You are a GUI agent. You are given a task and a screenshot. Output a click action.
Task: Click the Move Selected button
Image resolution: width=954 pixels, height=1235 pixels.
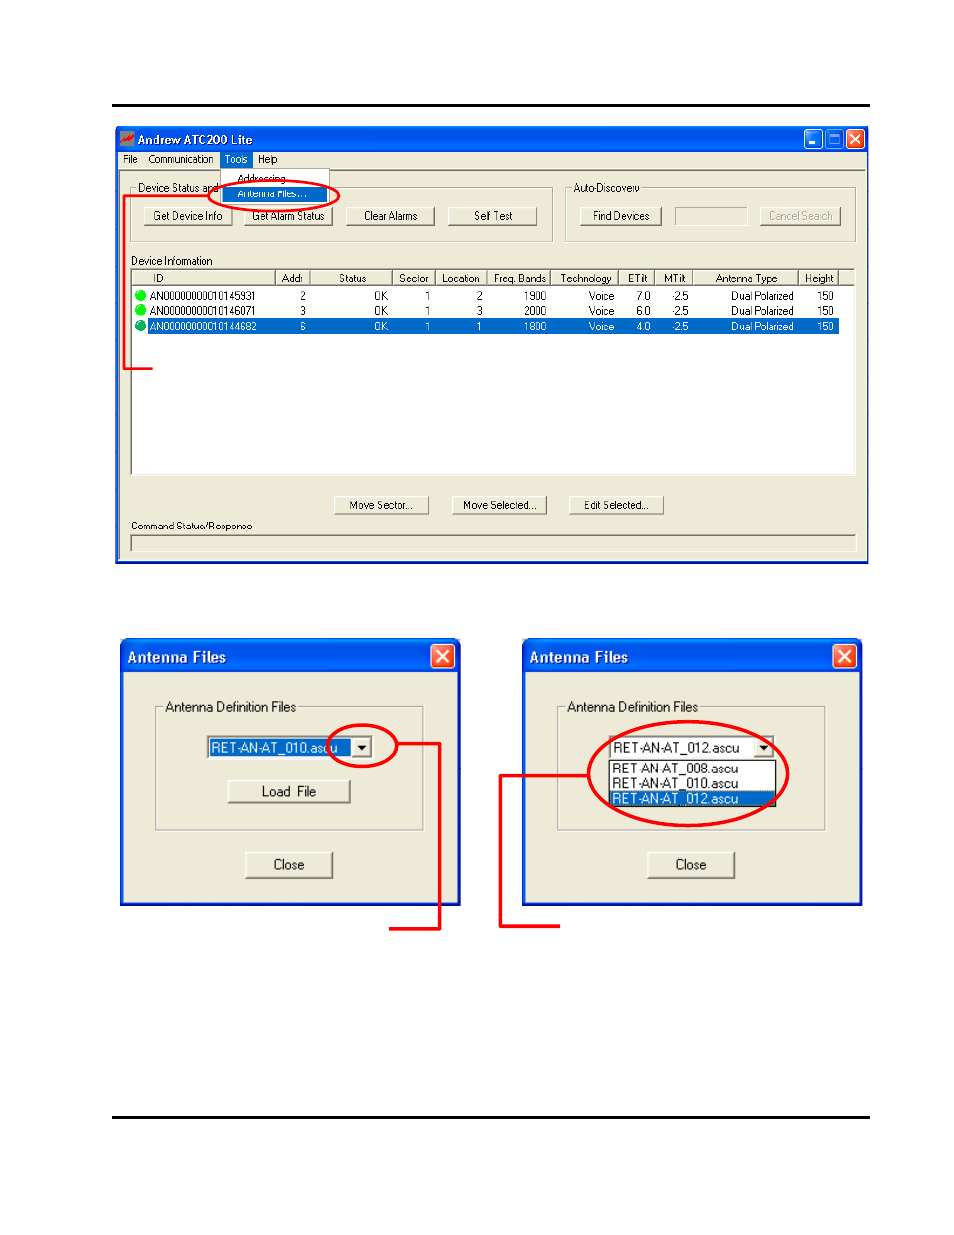tap(499, 505)
